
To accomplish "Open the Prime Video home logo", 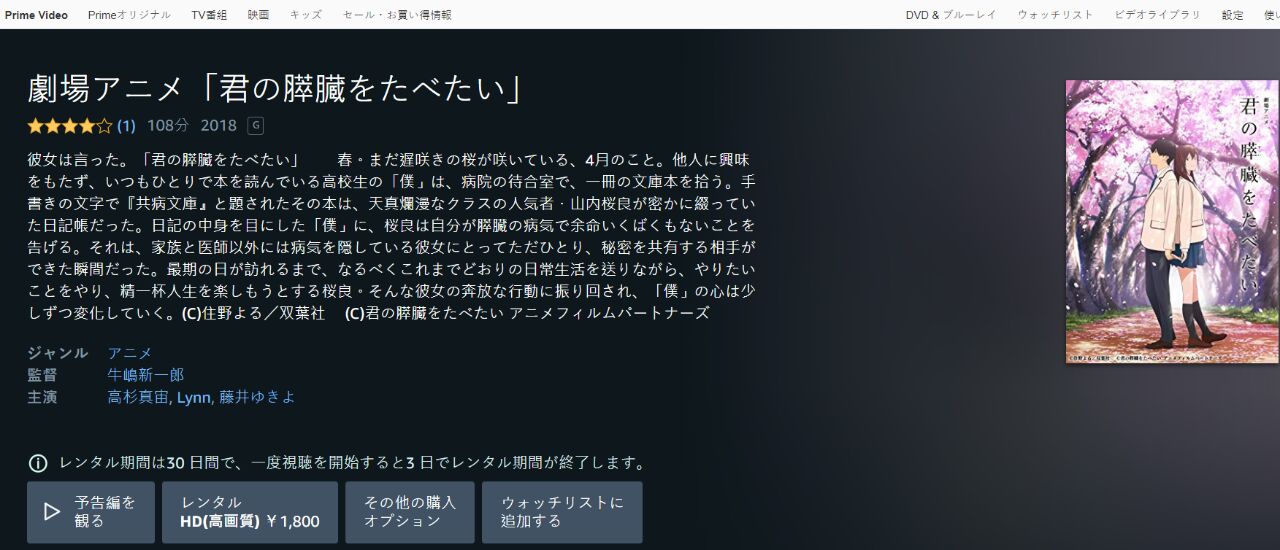I will pos(36,15).
